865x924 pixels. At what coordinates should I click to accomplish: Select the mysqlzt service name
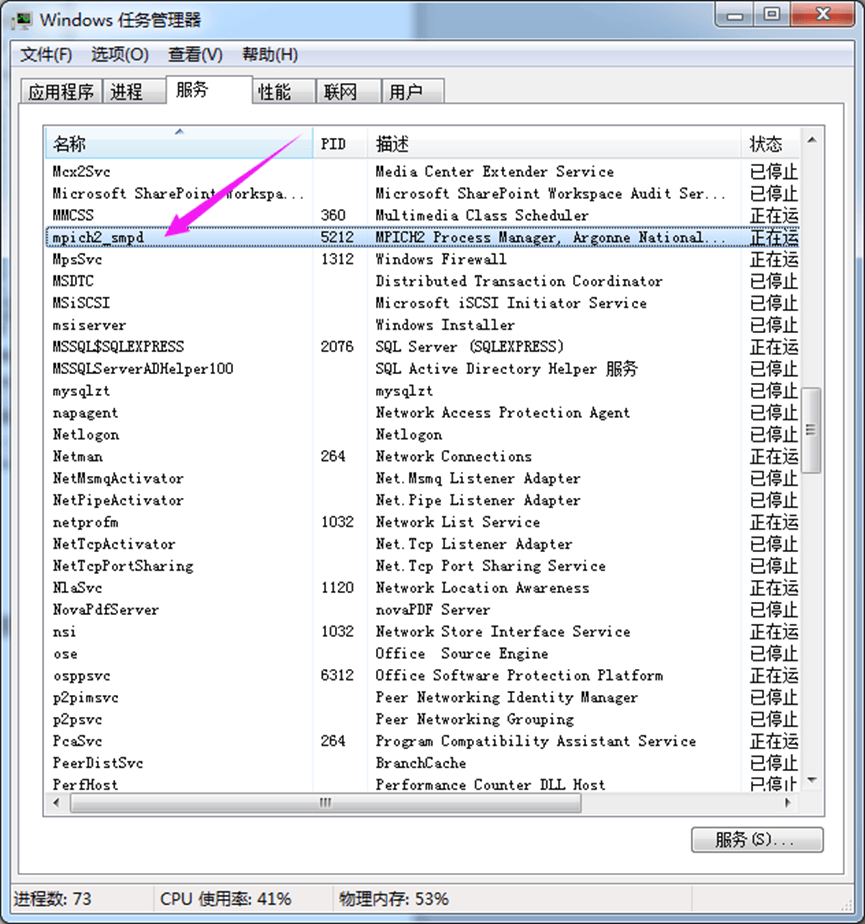coord(81,391)
